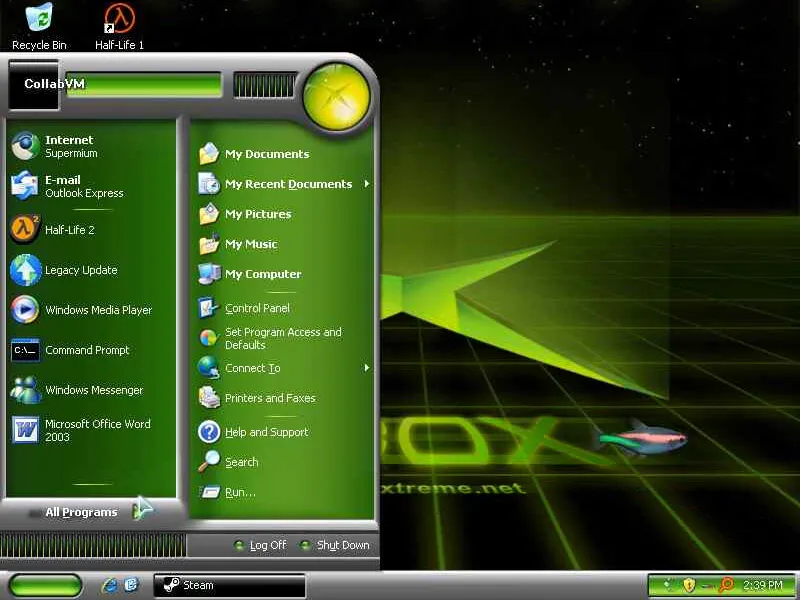Select the Printers and Faxes label
800x600 pixels.
[270, 398]
